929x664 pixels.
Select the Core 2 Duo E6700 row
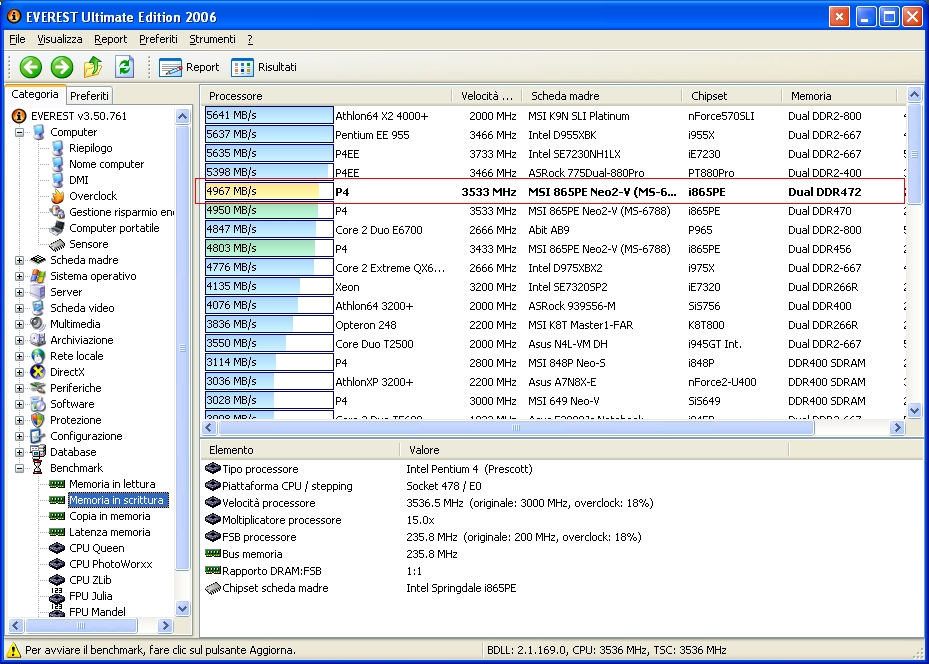tap(554, 230)
